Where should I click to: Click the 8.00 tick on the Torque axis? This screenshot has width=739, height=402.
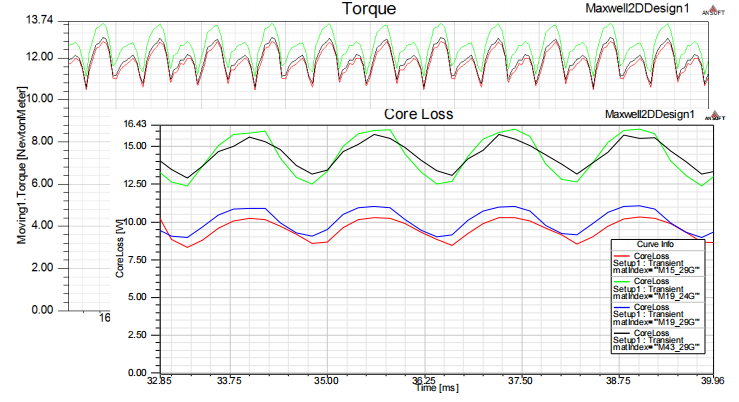coord(42,141)
